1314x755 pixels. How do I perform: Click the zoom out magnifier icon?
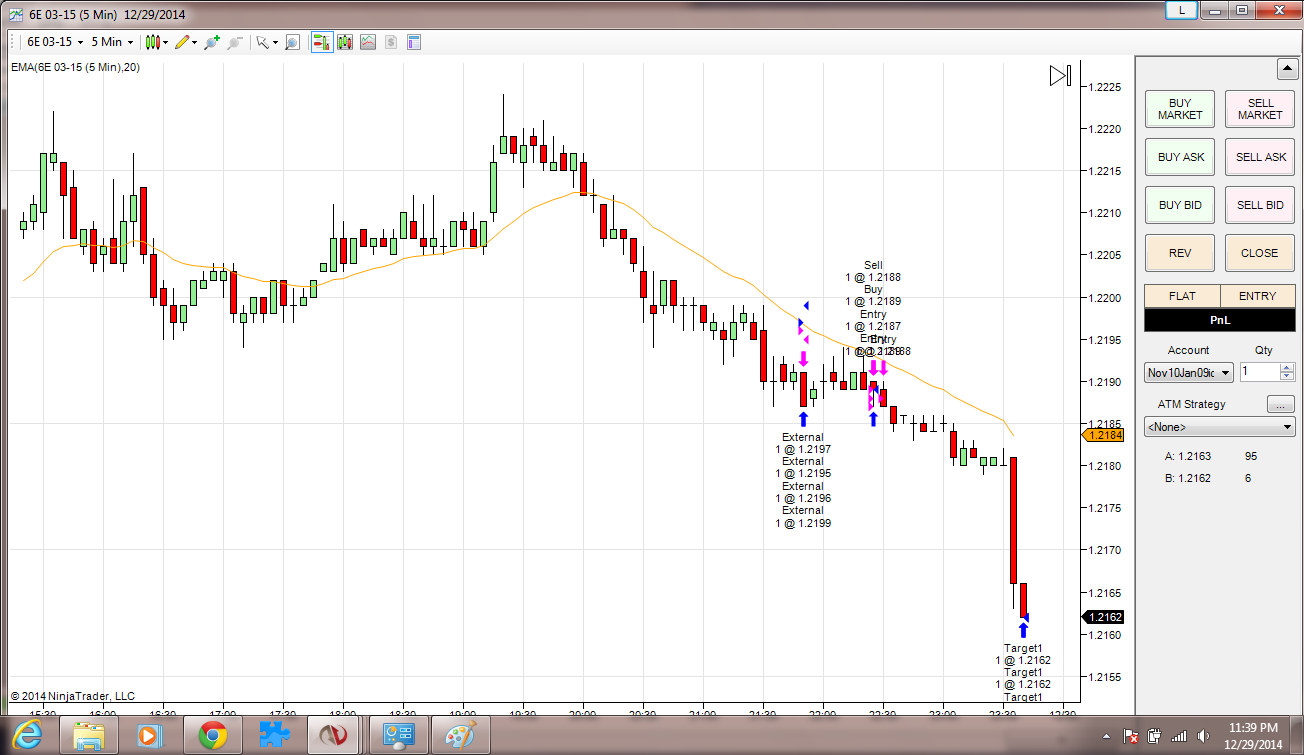tap(234, 42)
